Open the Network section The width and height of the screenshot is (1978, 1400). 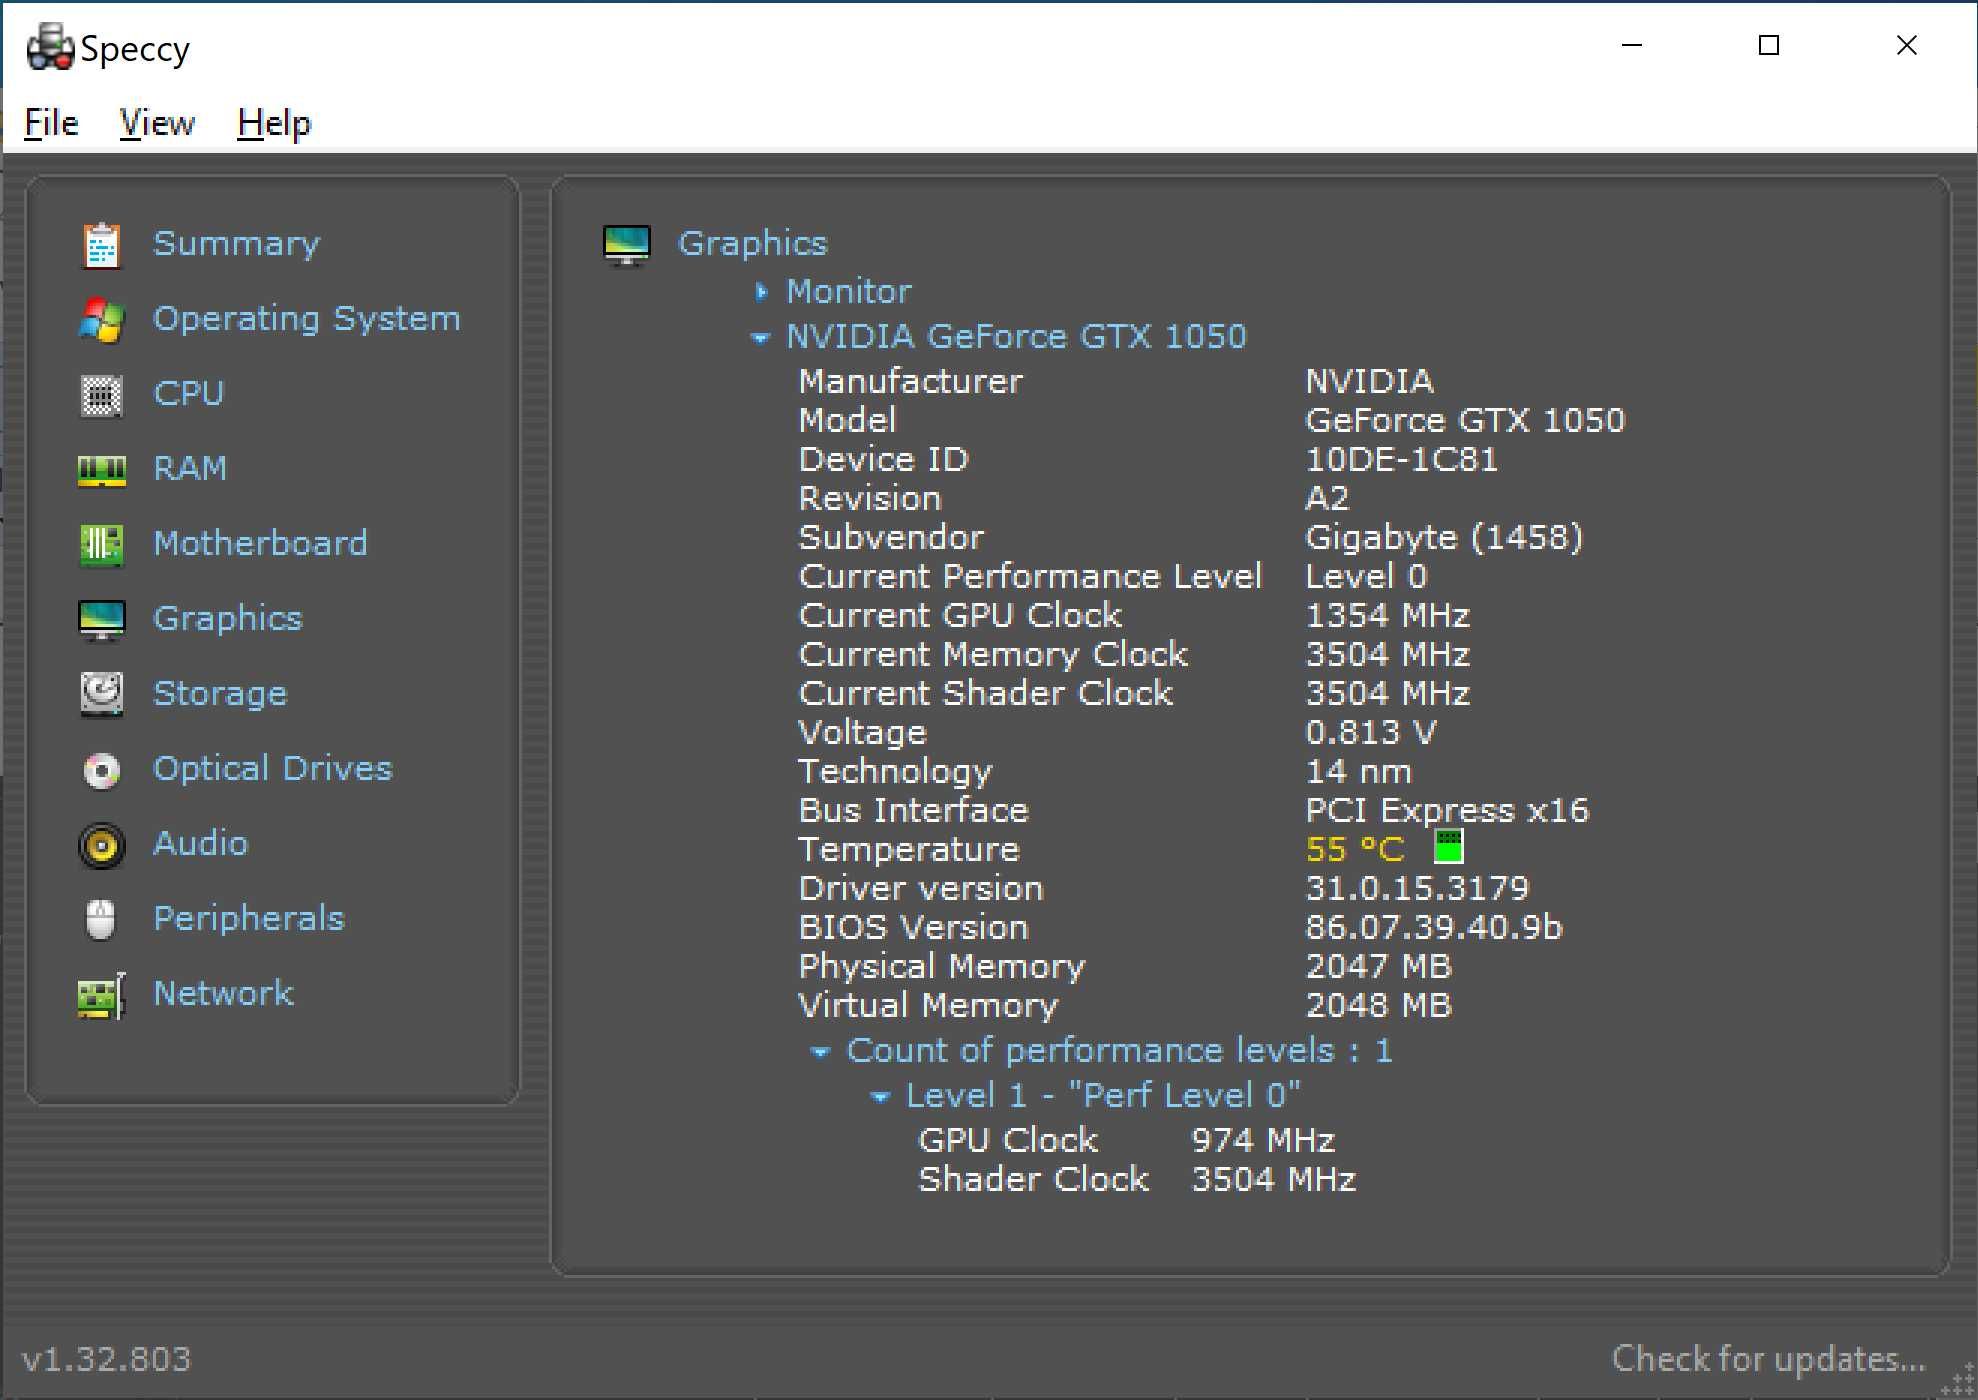click(223, 994)
